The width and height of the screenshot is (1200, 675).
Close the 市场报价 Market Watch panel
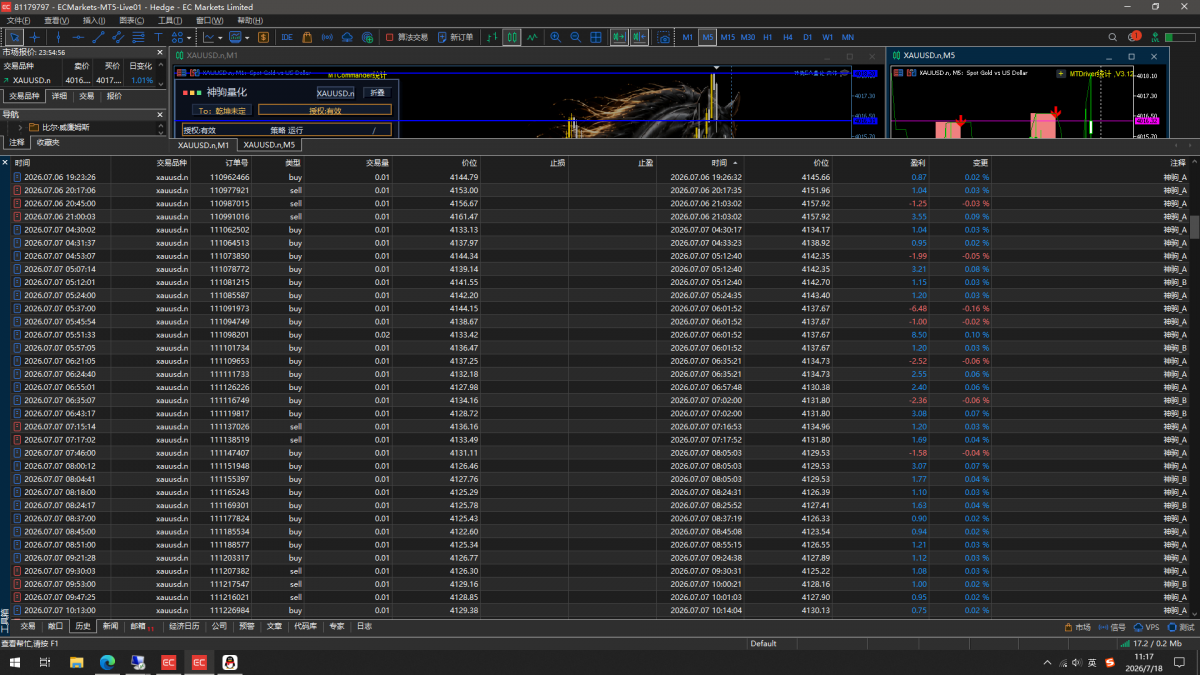click(x=160, y=52)
